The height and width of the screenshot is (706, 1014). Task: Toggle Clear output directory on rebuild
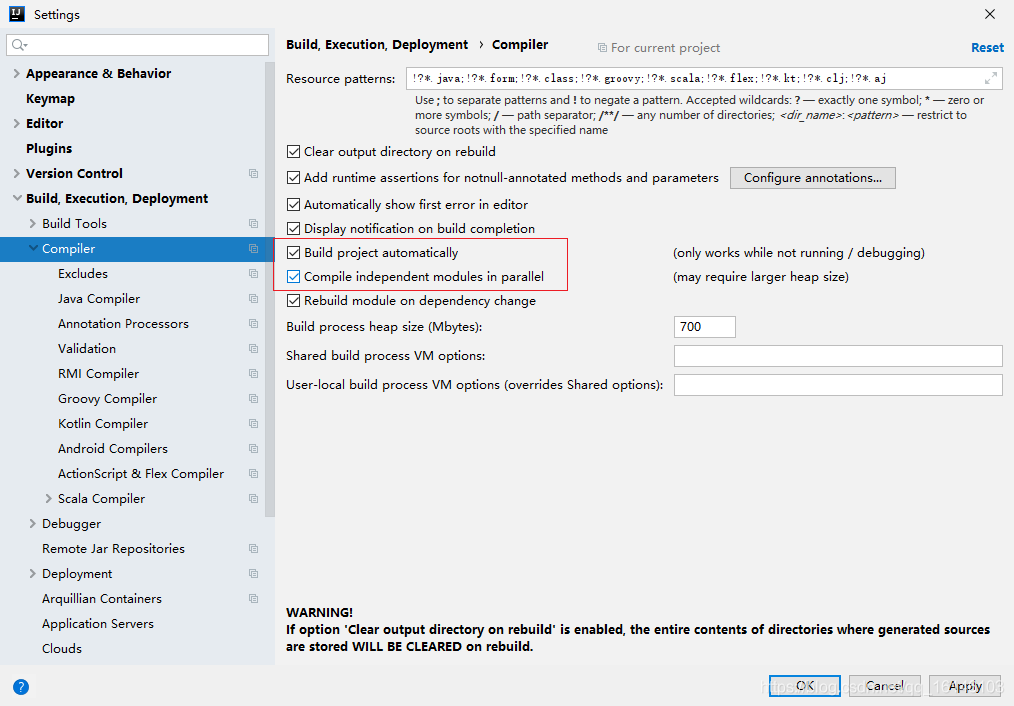point(294,152)
